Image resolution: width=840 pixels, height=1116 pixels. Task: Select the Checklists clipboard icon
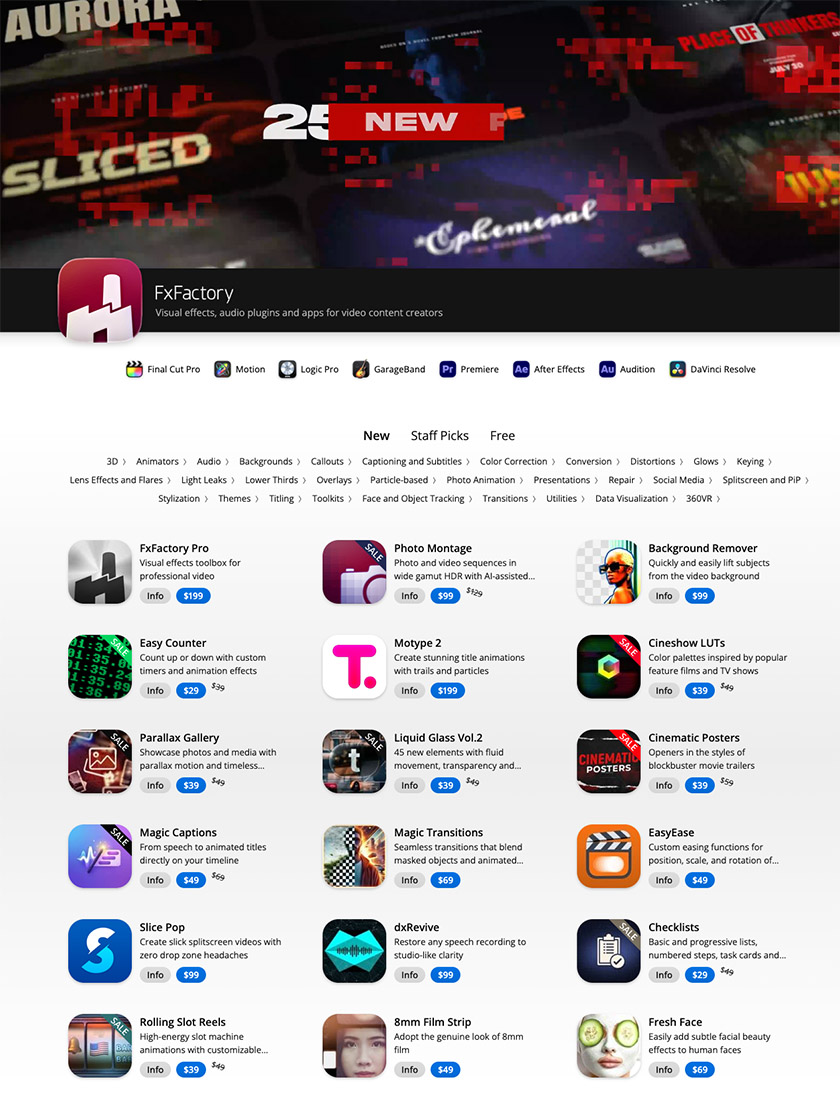click(609, 951)
